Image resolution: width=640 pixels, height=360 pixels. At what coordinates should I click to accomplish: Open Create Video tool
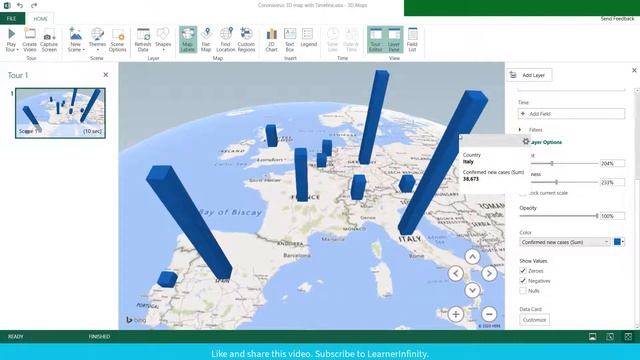[29, 40]
